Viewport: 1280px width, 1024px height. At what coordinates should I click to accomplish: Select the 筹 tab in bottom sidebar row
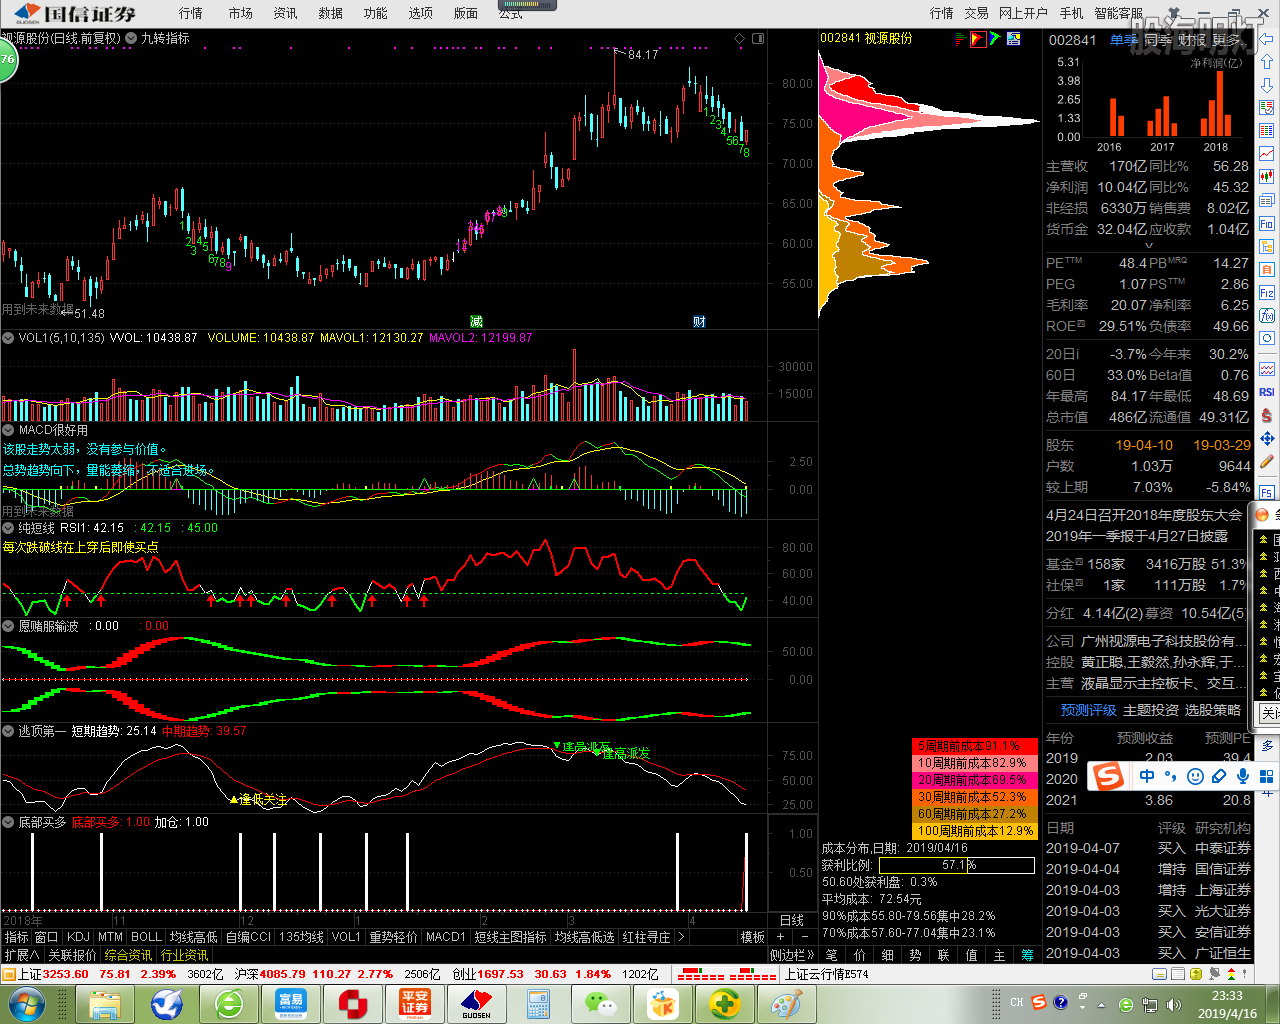[1028, 955]
